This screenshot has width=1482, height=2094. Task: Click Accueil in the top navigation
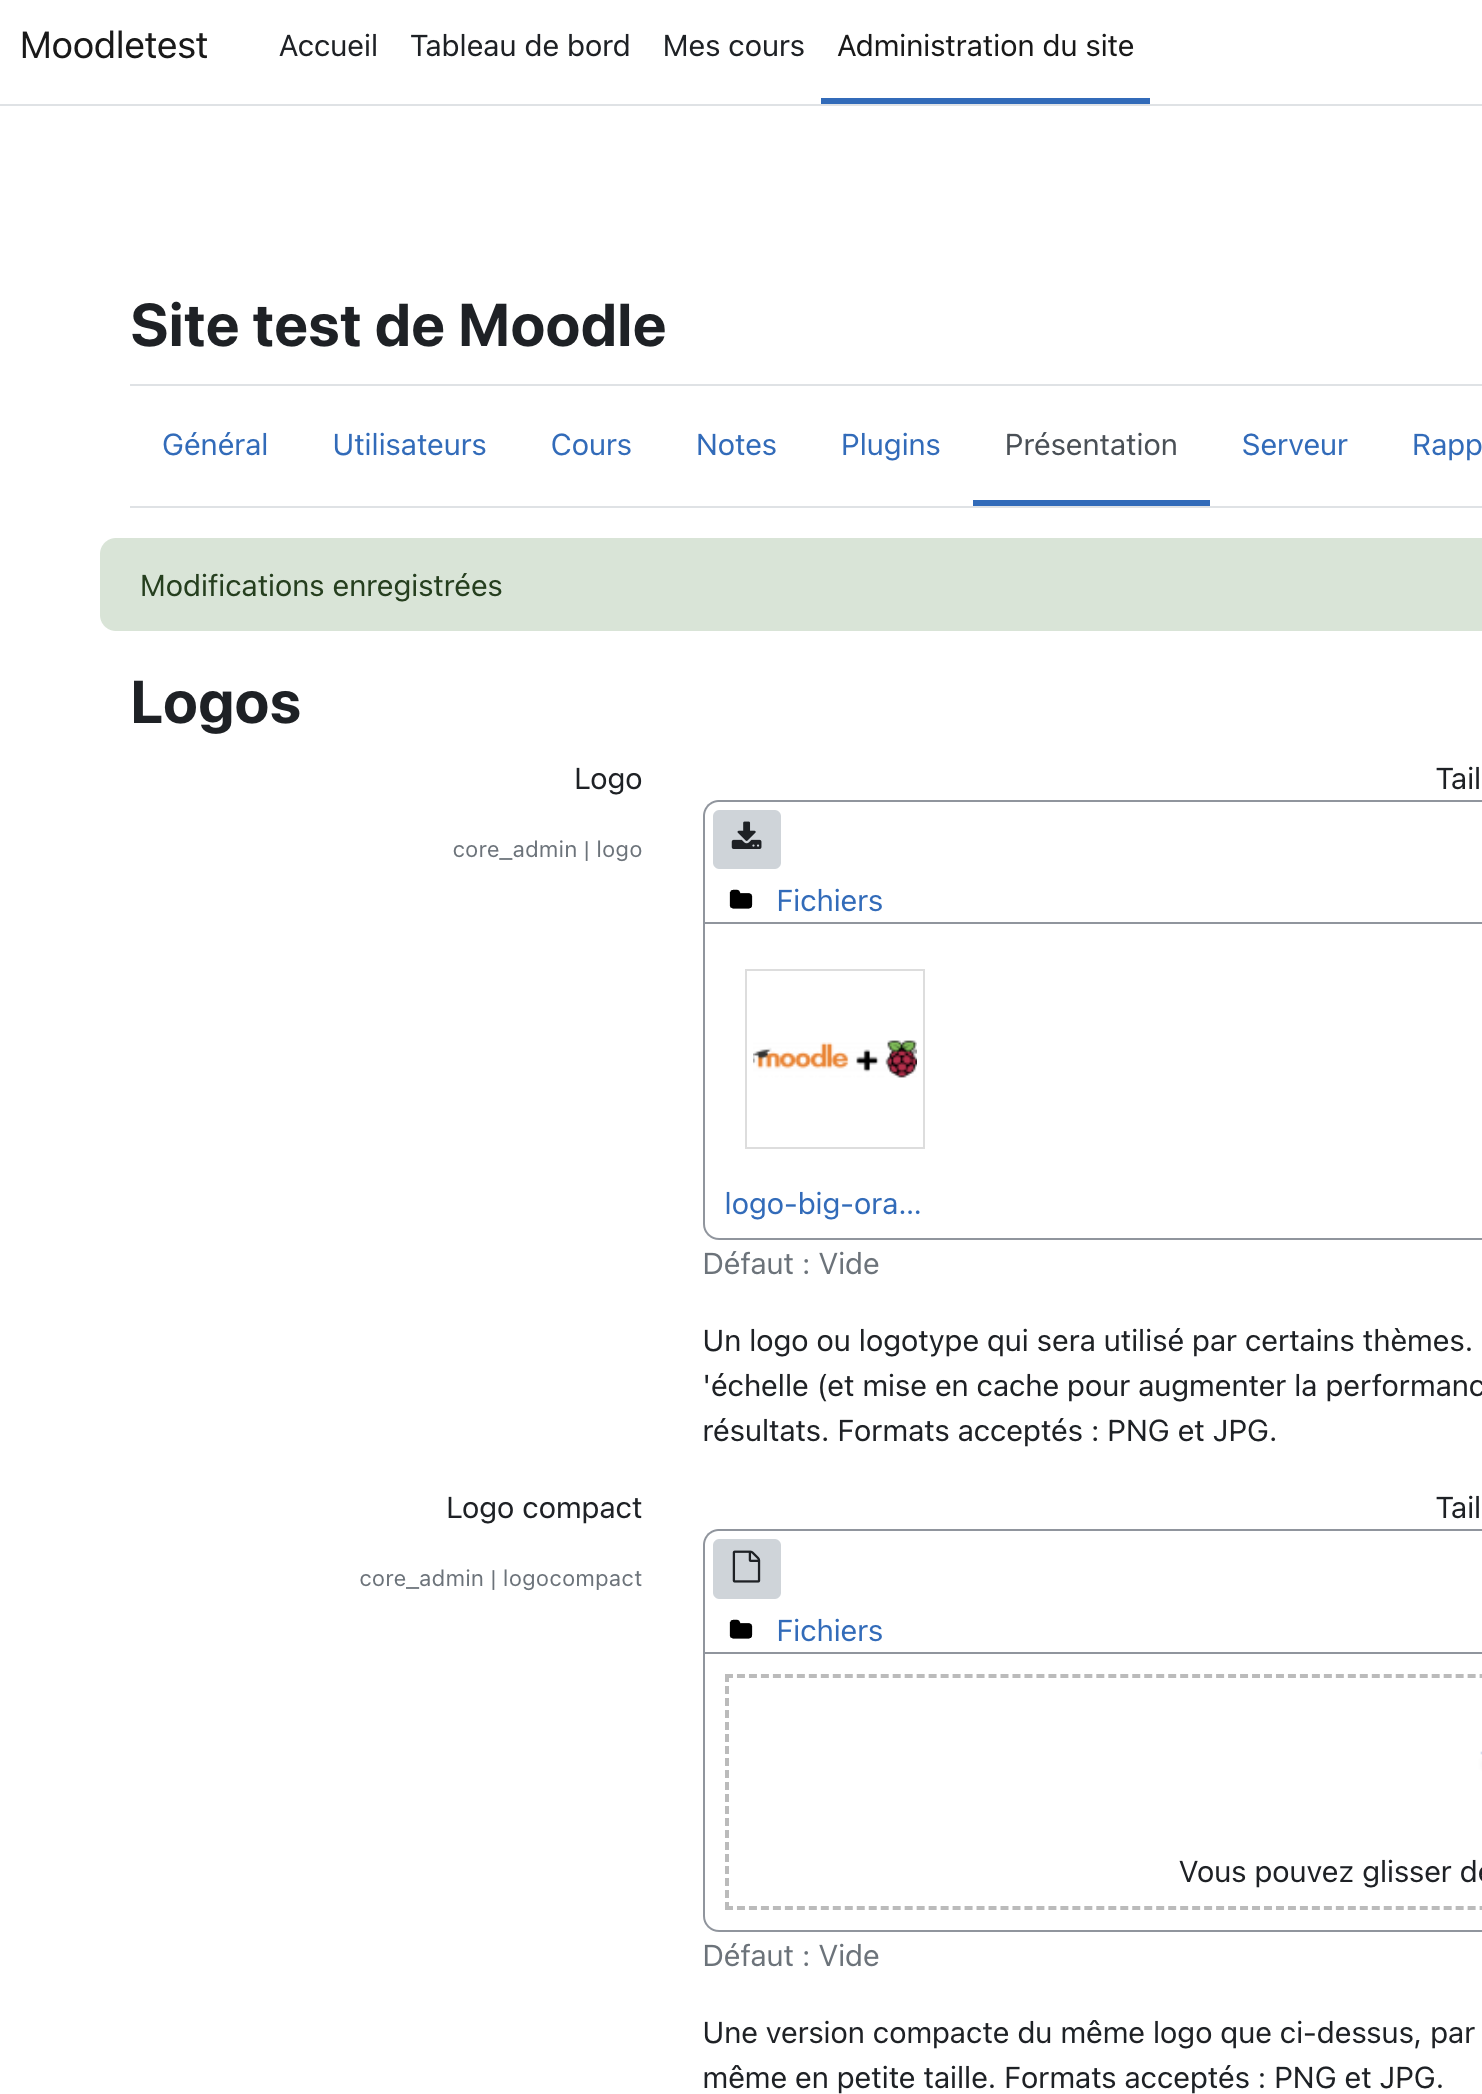pyautogui.click(x=328, y=46)
